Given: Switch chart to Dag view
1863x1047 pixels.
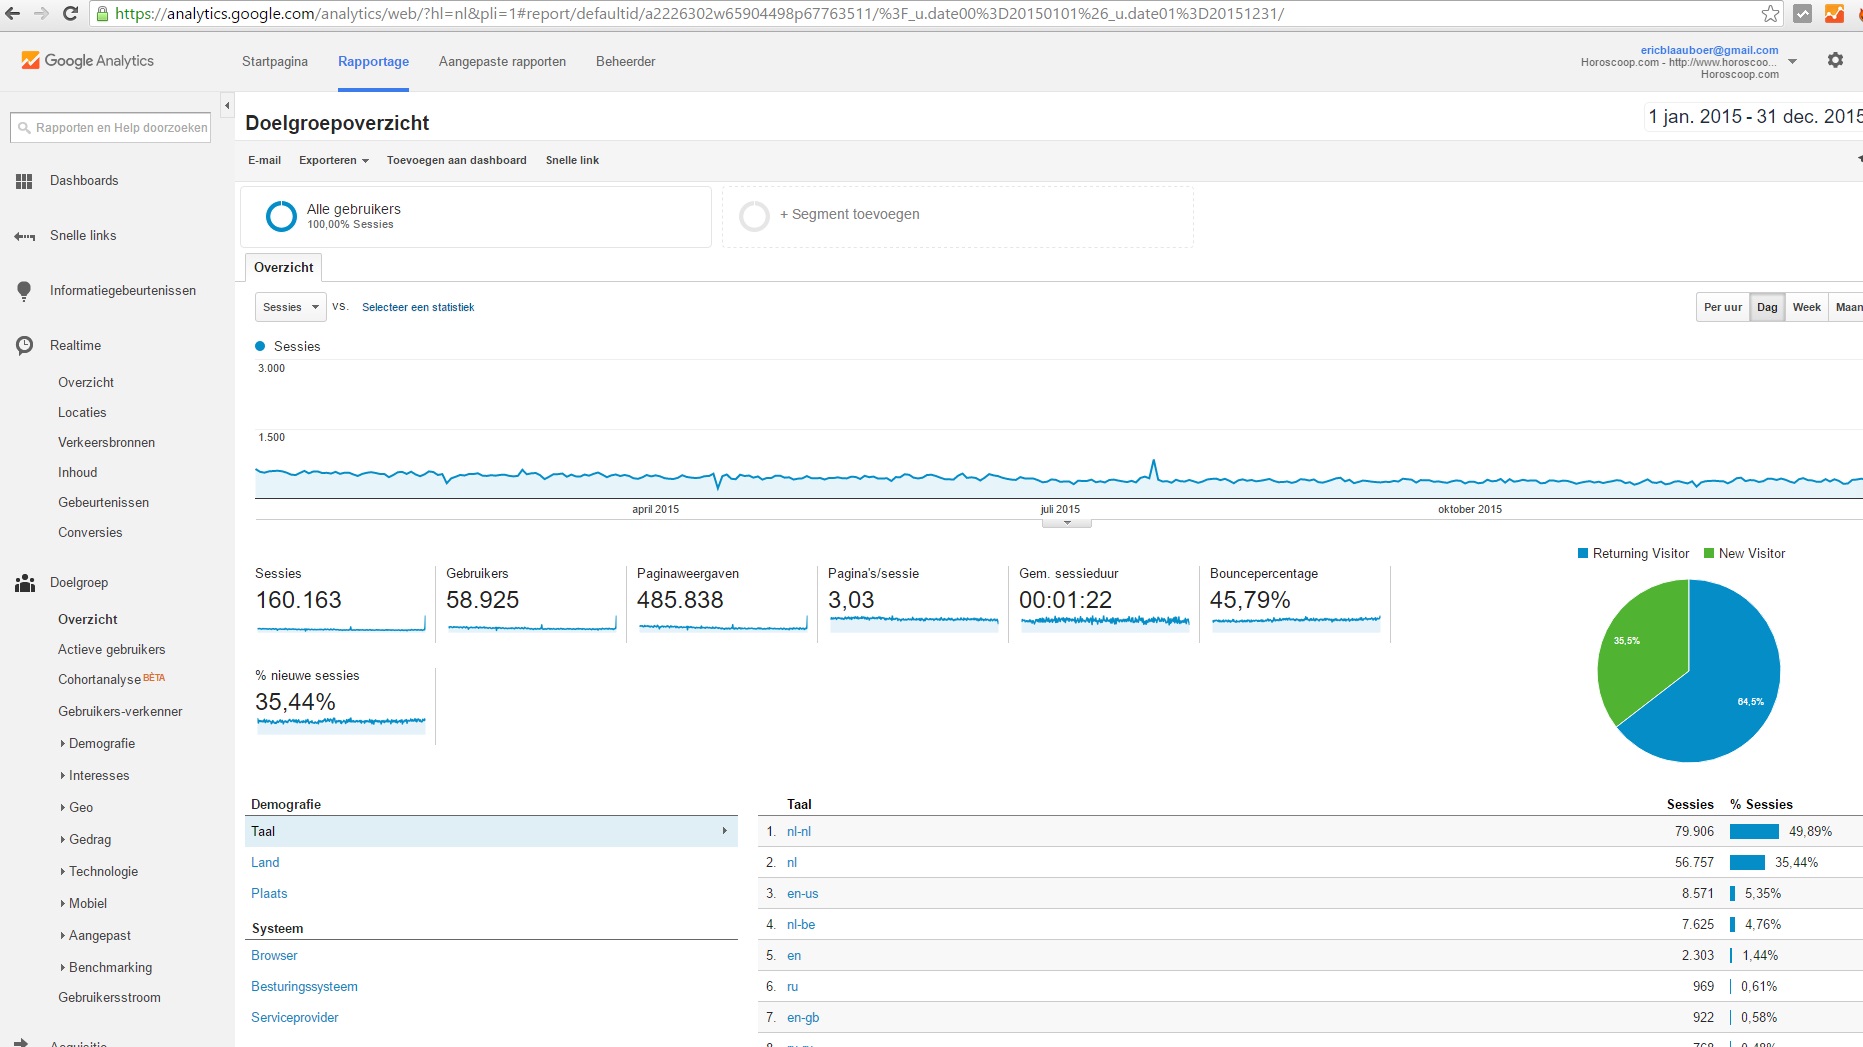Looking at the screenshot, I should pyautogui.click(x=1767, y=308).
